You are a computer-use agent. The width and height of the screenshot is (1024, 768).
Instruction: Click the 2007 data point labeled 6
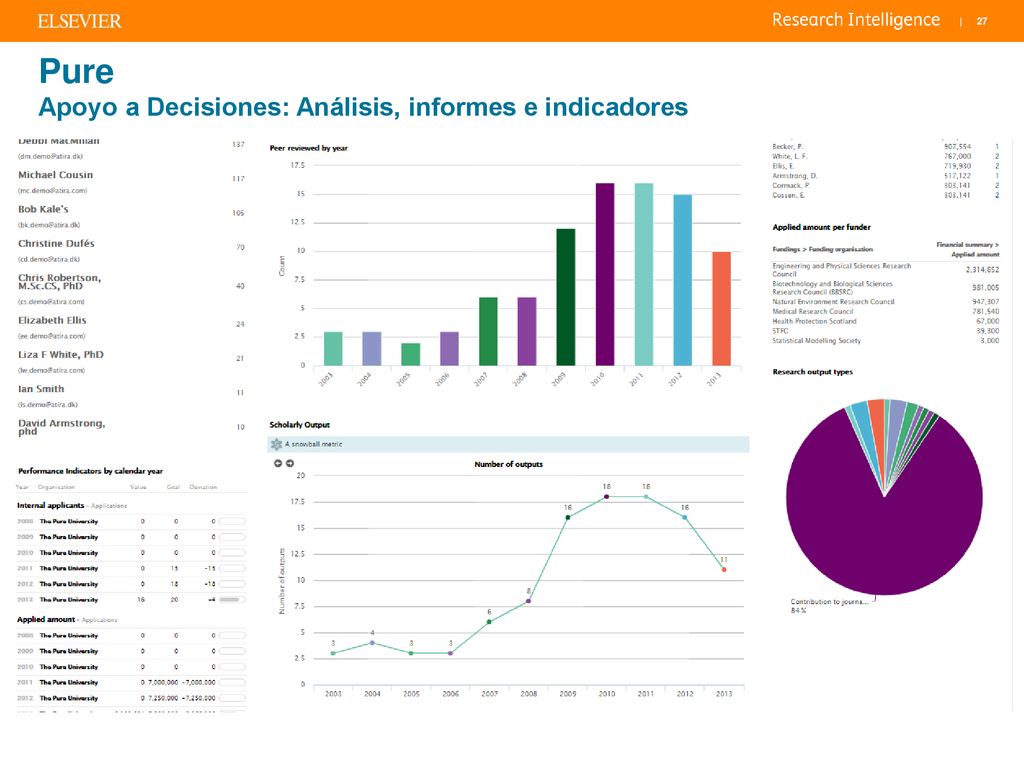489,622
